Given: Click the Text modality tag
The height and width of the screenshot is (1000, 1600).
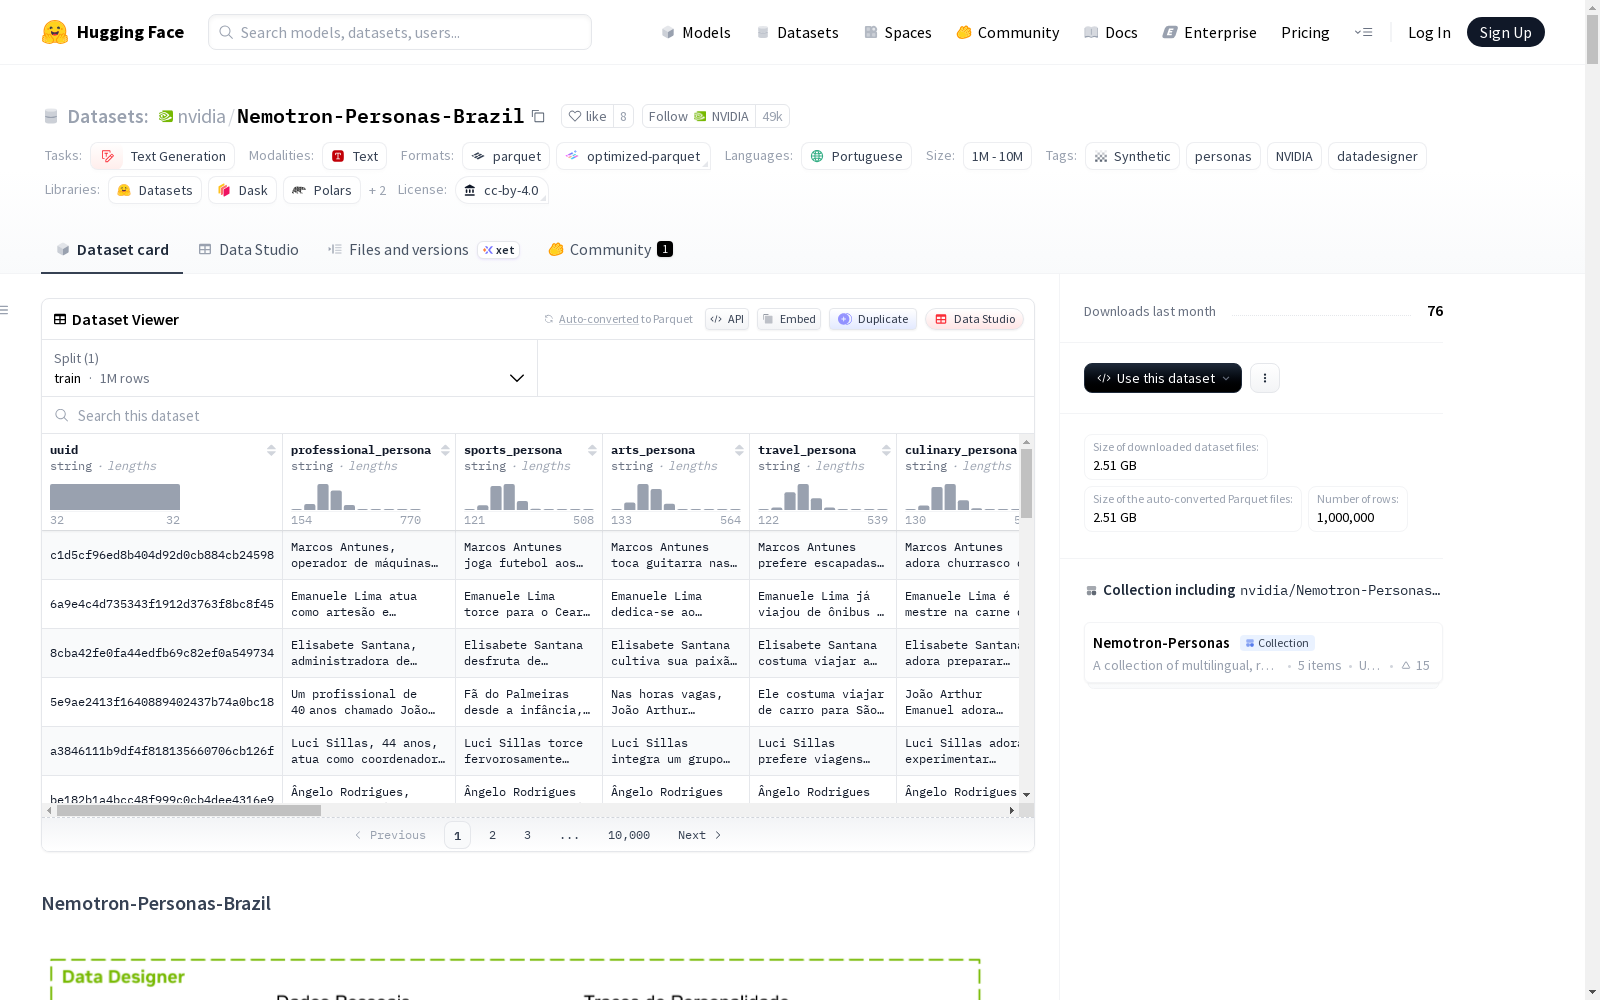Looking at the screenshot, I should 354,156.
